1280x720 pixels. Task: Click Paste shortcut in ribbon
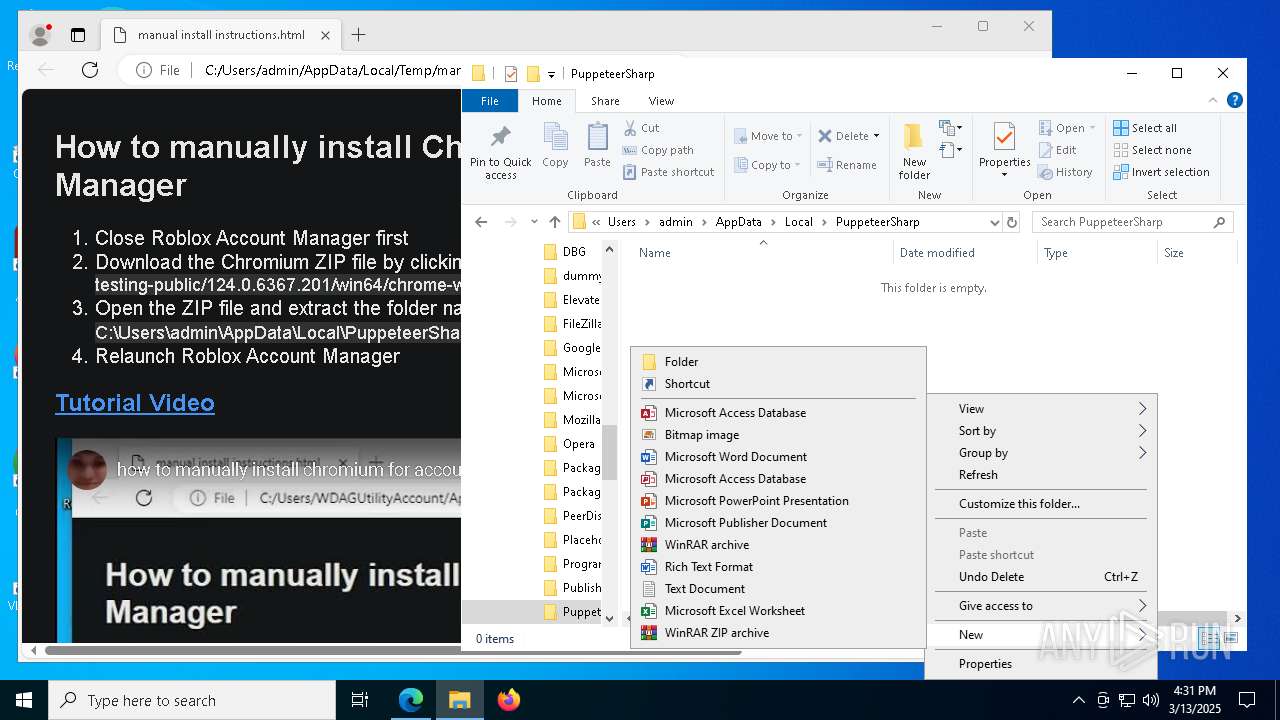tap(668, 172)
